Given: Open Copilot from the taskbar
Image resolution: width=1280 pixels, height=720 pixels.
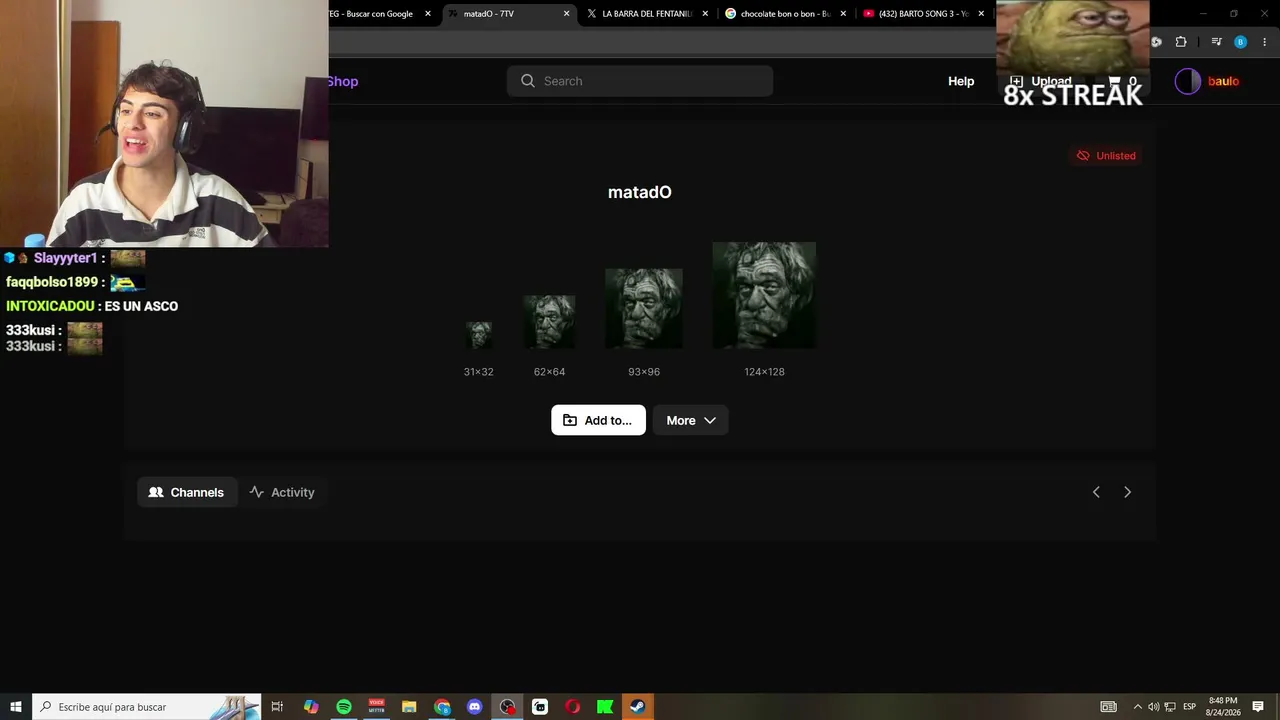Looking at the screenshot, I should 311,707.
